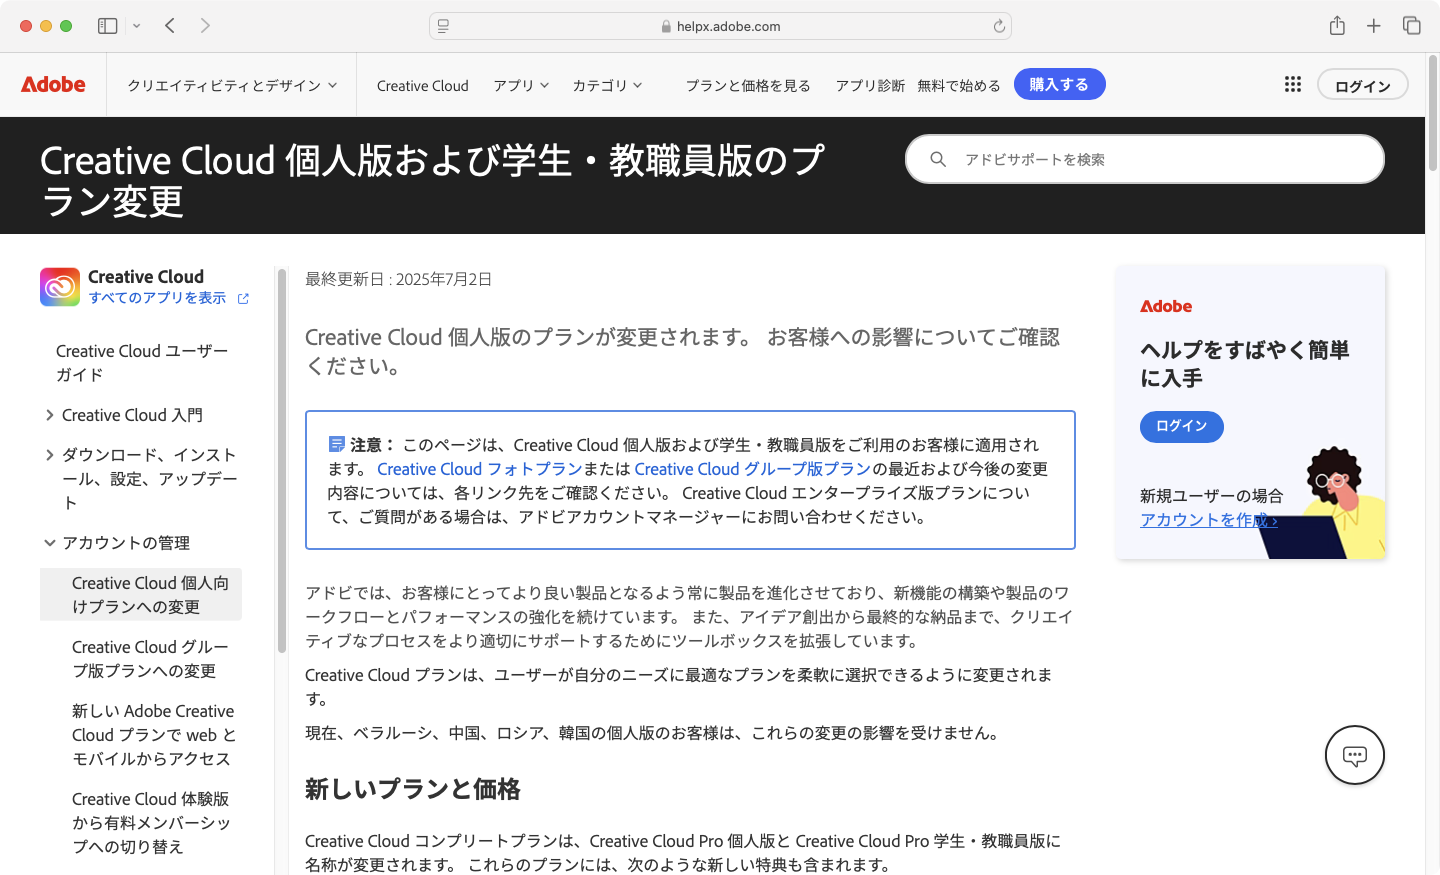Open the カテゴリ dropdown in the navigation

tap(607, 85)
